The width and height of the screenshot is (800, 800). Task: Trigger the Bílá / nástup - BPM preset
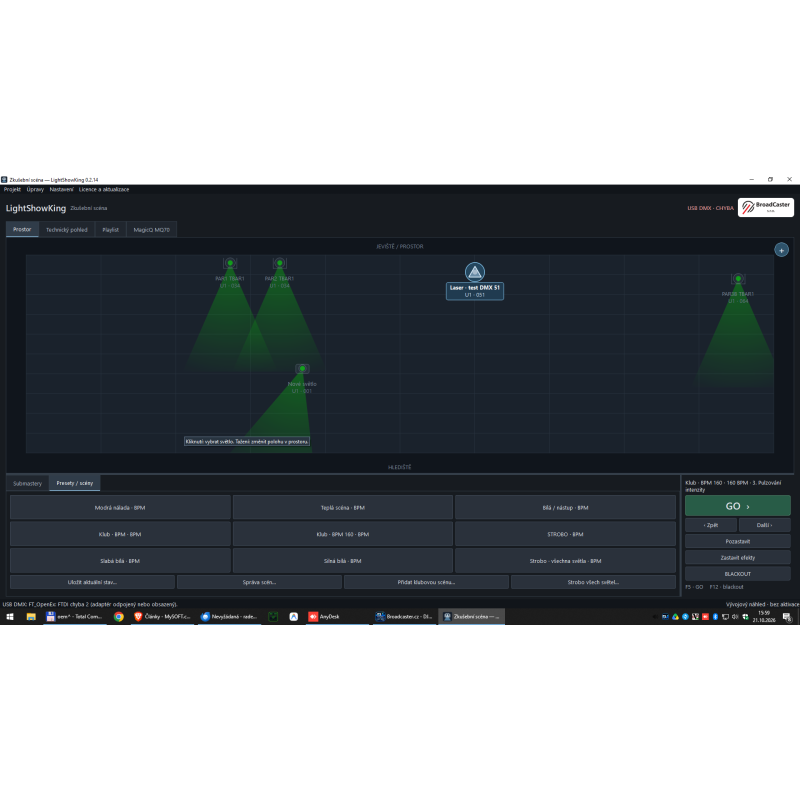565,508
